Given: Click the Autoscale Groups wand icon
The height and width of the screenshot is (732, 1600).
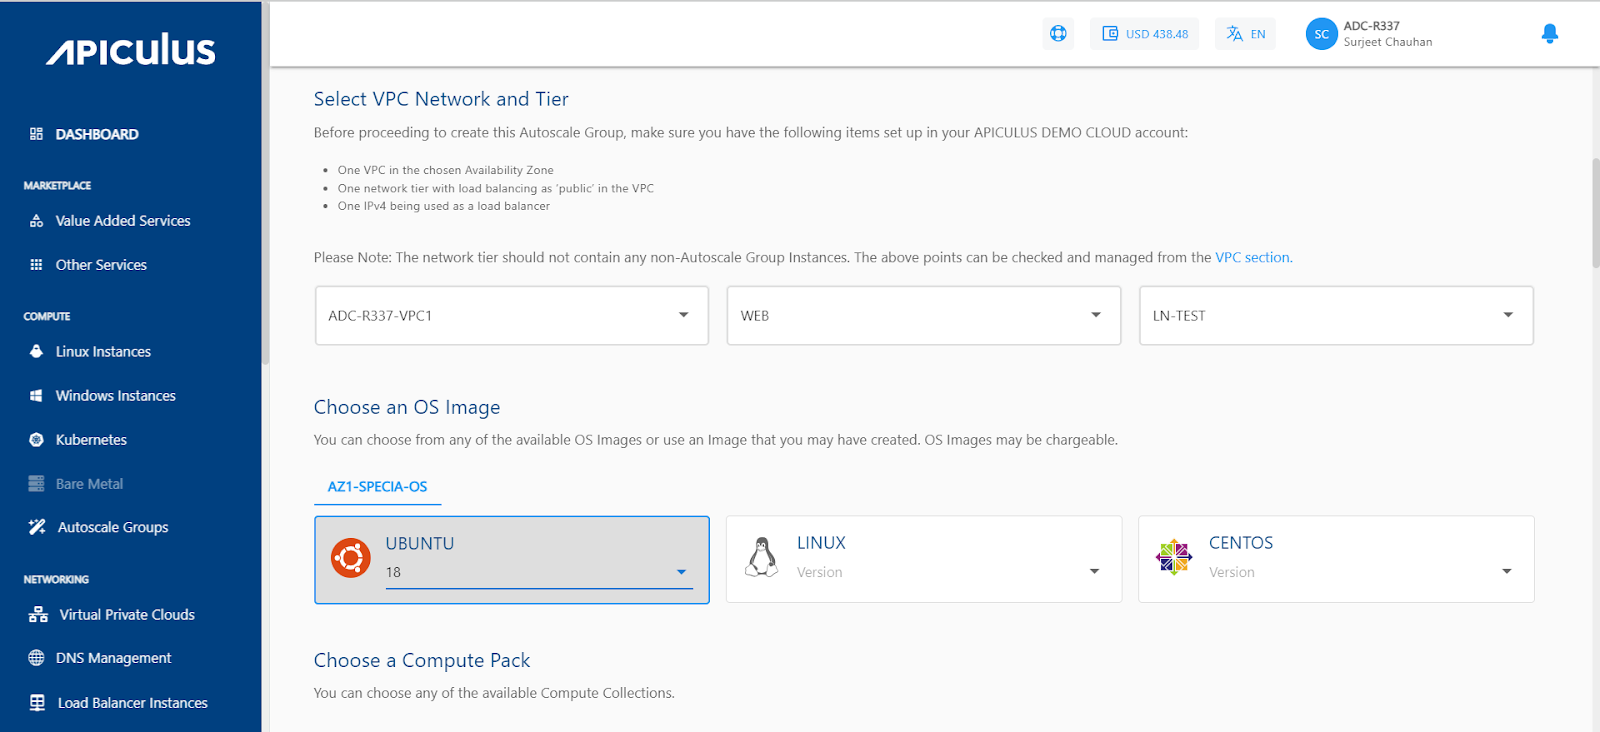Looking at the screenshot, I should (x=37, y=527).
